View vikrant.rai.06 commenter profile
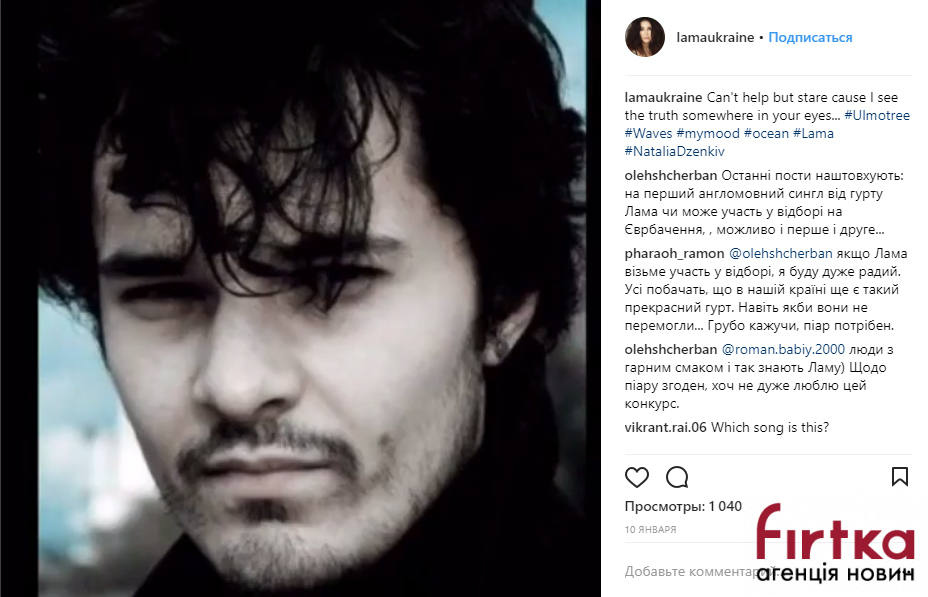 (x=666, y=427)
